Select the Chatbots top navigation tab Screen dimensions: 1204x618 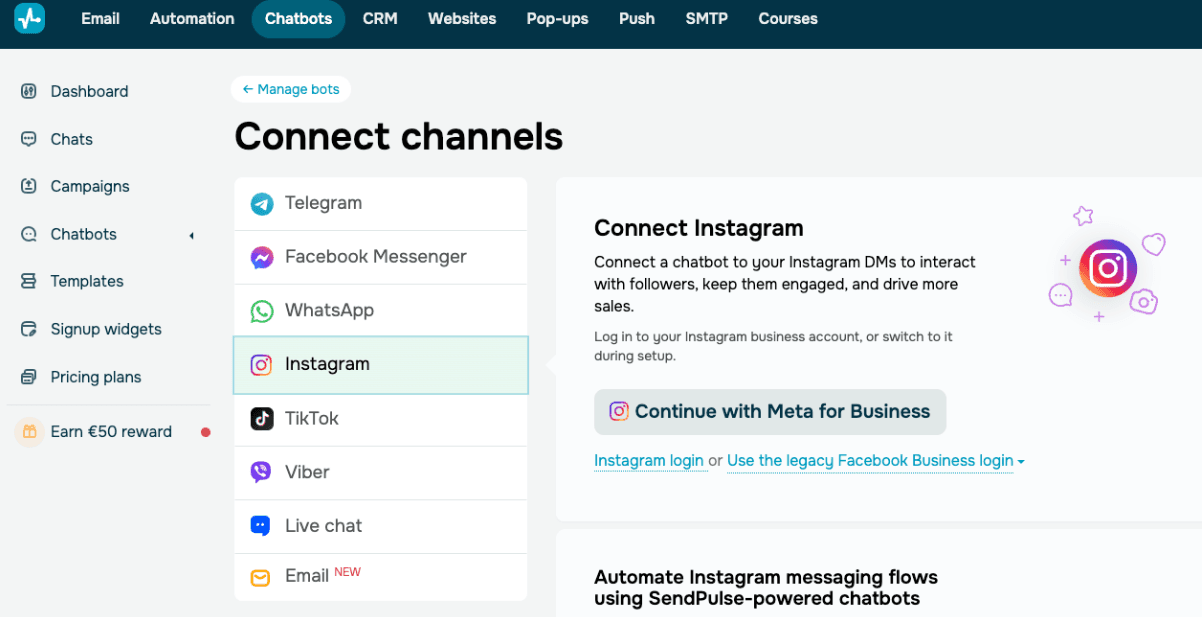[x=298, y=18]
